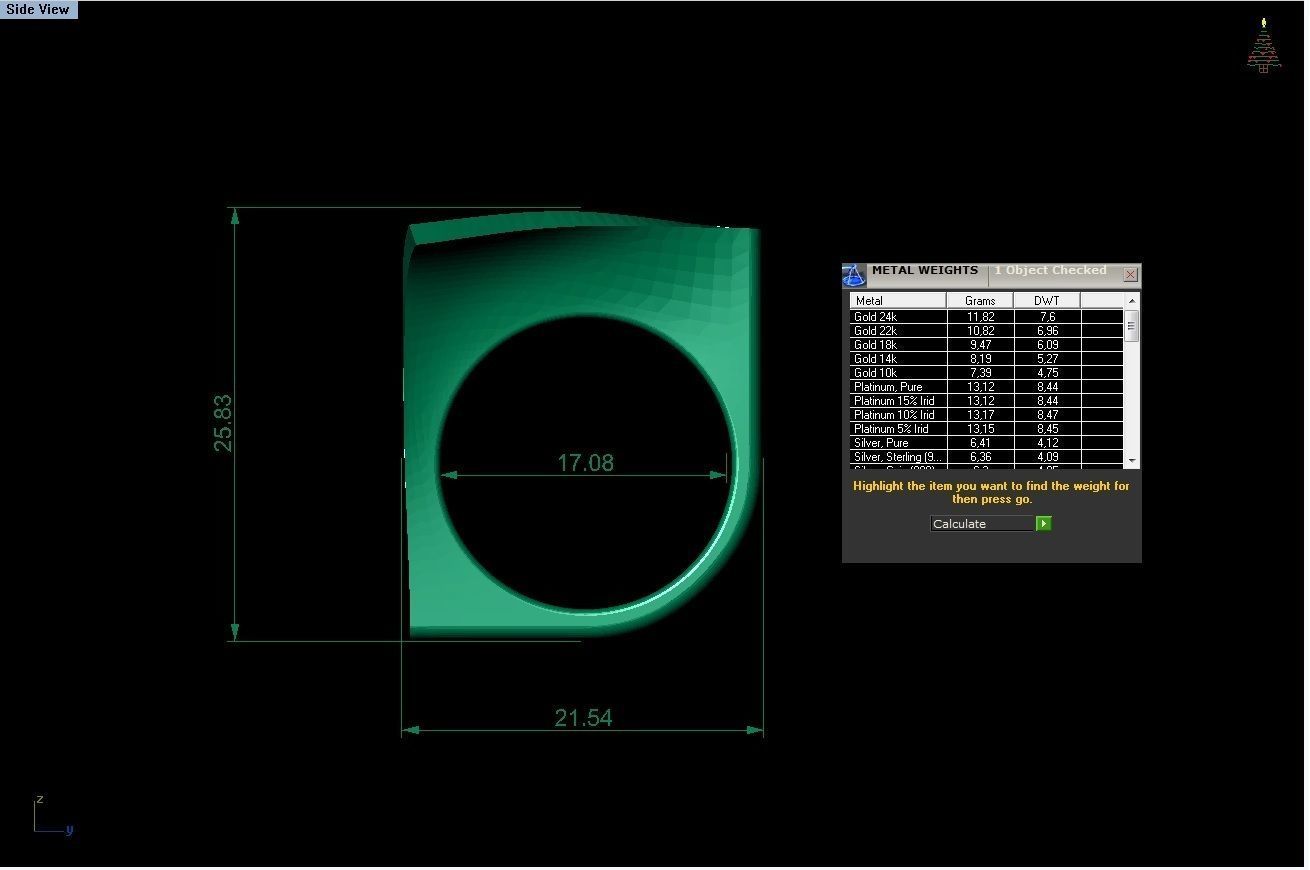Click the 5,27 DWT value for Gold 14k
Screen dimensions: 1310x870
[x=1047, y=359]
